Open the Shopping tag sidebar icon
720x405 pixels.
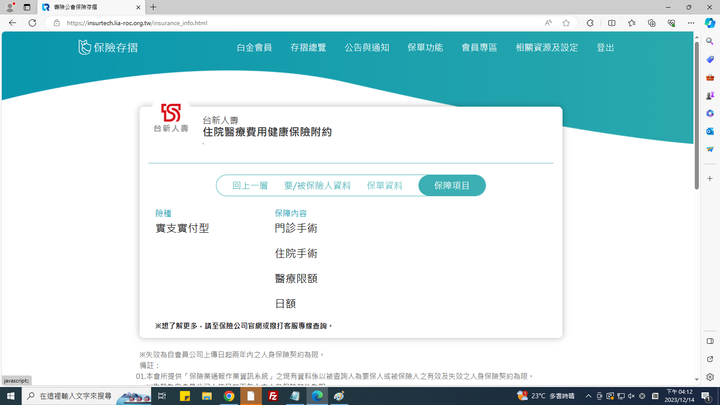[x=710, y=60]
